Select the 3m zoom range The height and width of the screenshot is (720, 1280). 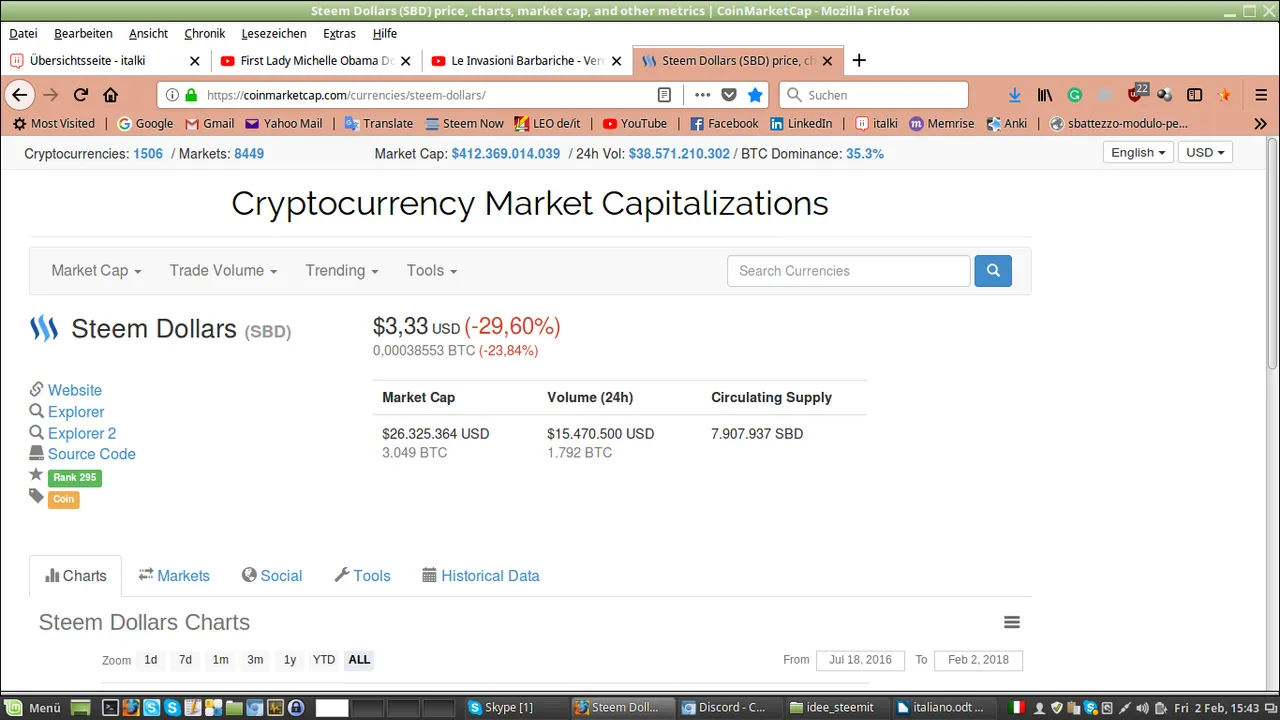pos(255,660)
